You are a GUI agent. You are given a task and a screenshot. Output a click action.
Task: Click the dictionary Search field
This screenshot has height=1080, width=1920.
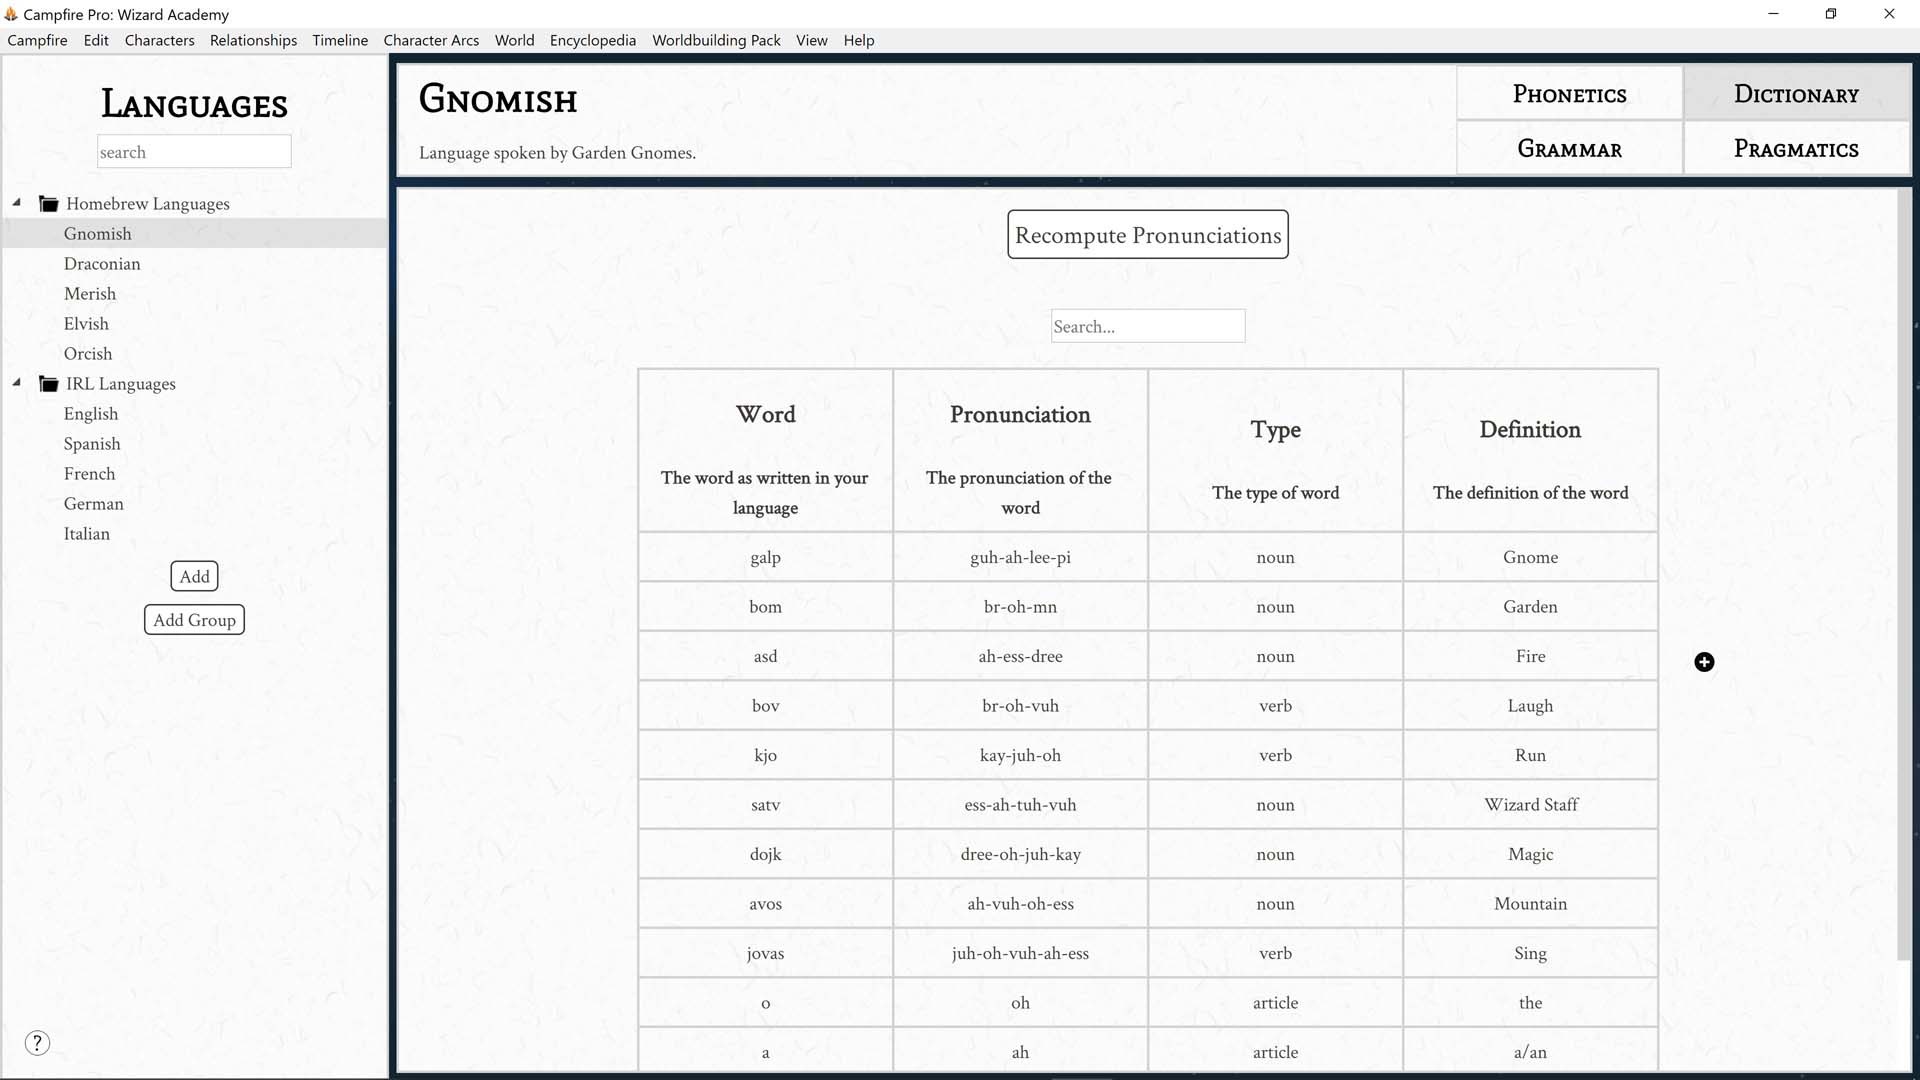[x=1147, y=325]
